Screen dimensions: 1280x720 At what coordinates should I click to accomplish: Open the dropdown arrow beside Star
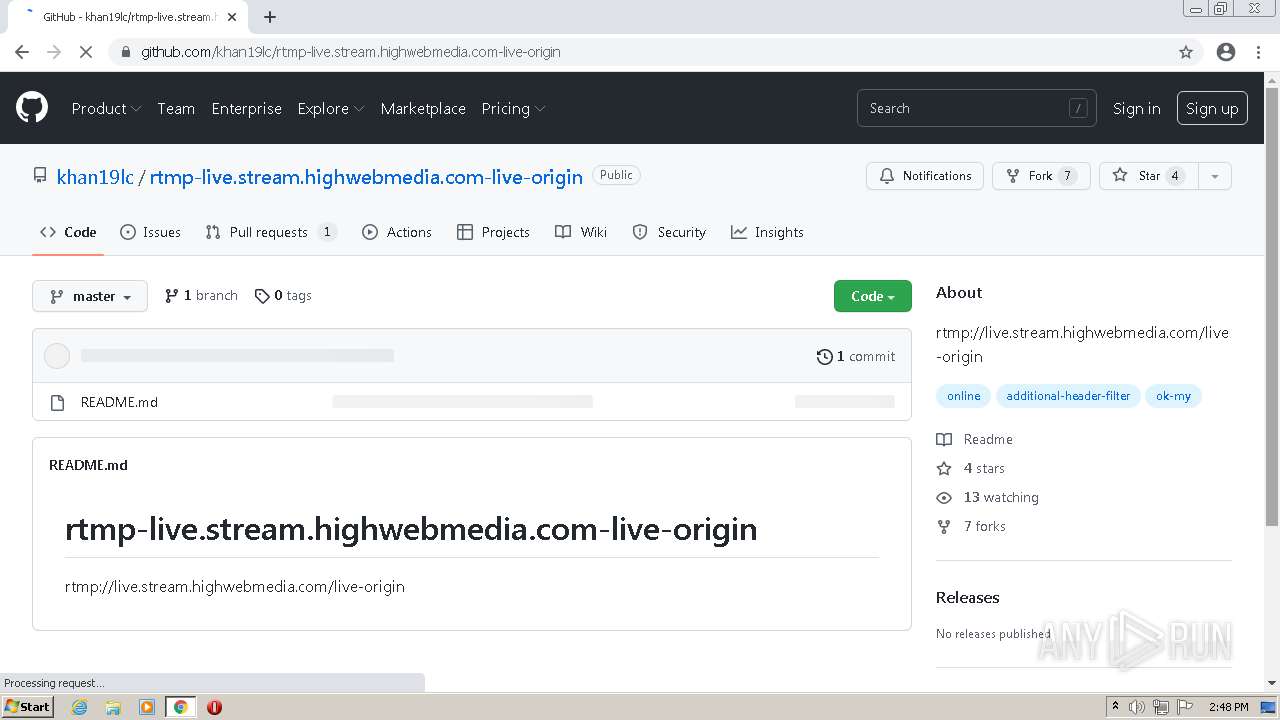tap(1215, 176)
